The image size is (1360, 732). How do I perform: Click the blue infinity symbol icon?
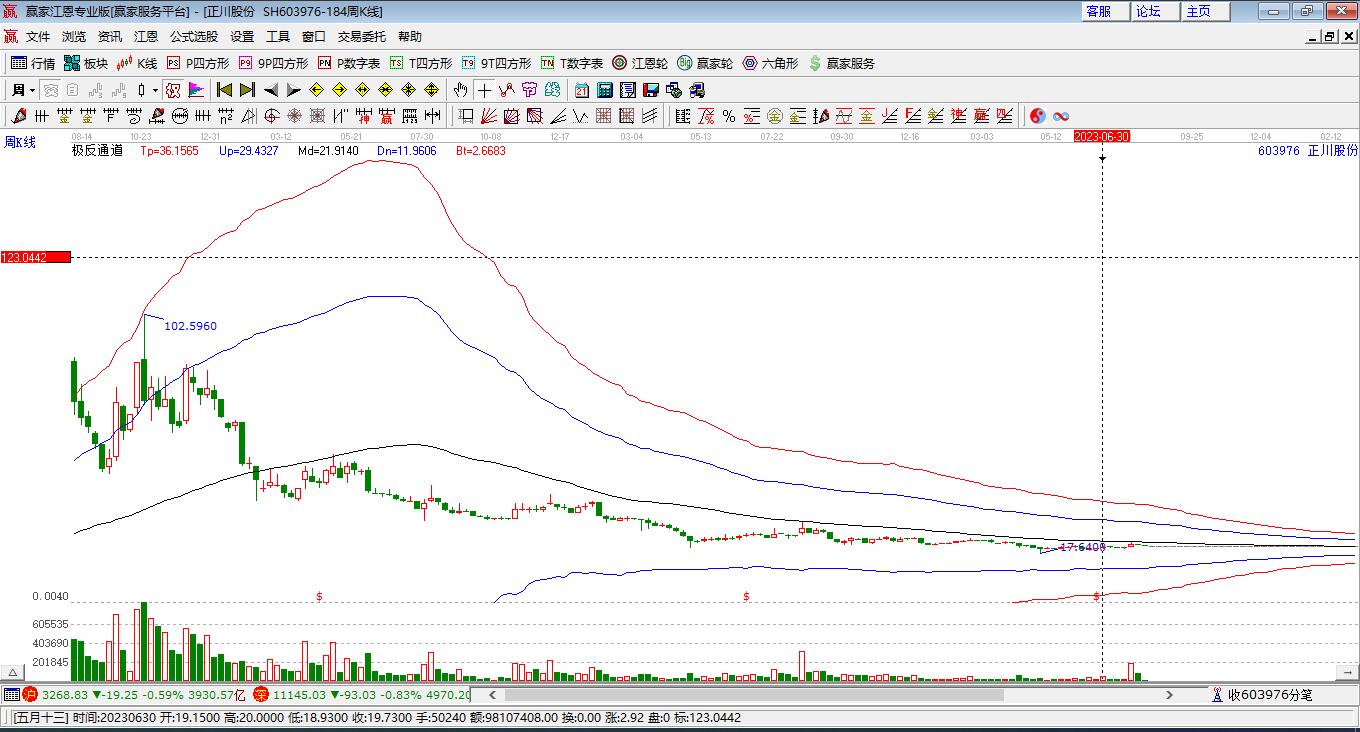pyautogui.click(x=1061, y=116)
